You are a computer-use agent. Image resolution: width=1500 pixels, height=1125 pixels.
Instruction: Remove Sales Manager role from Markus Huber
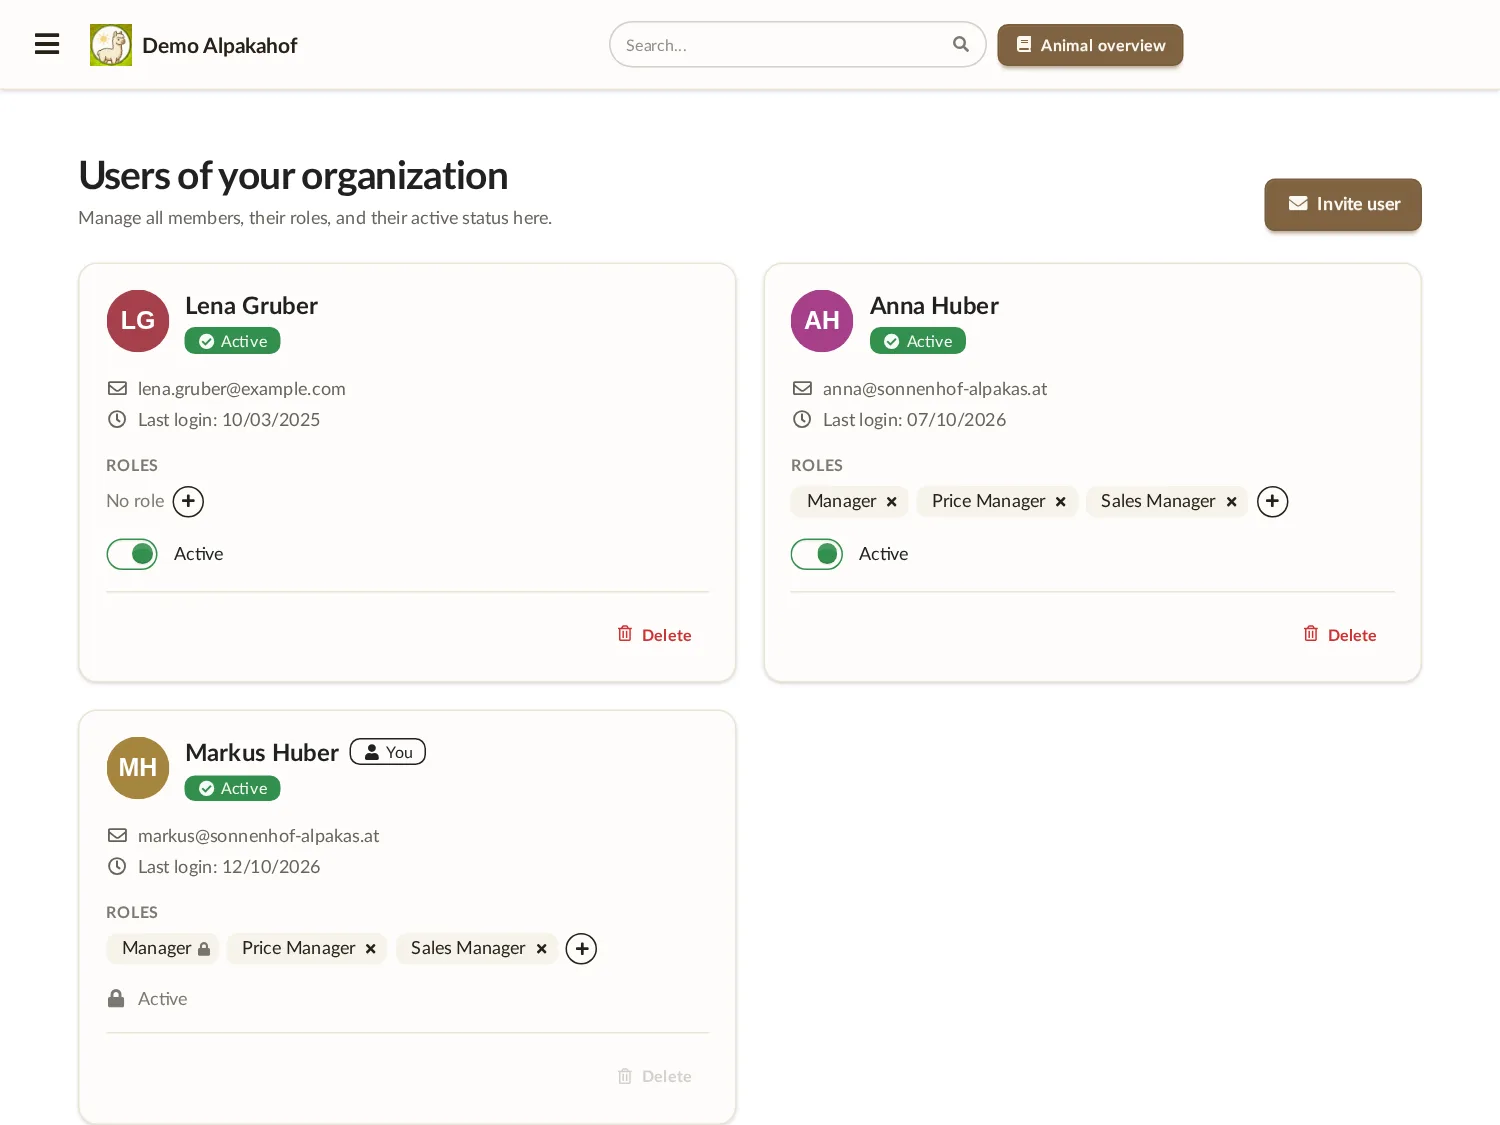(541, 949)
